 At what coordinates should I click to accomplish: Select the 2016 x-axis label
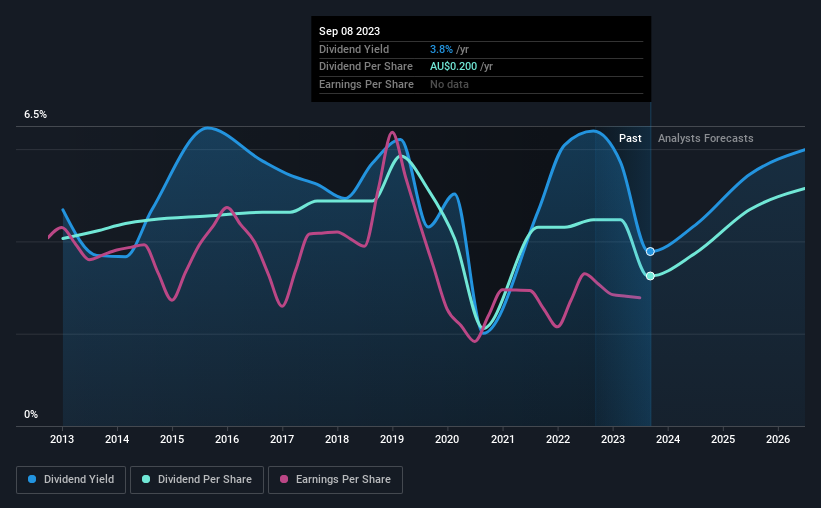pyautogui.click(x=227, y=439)
